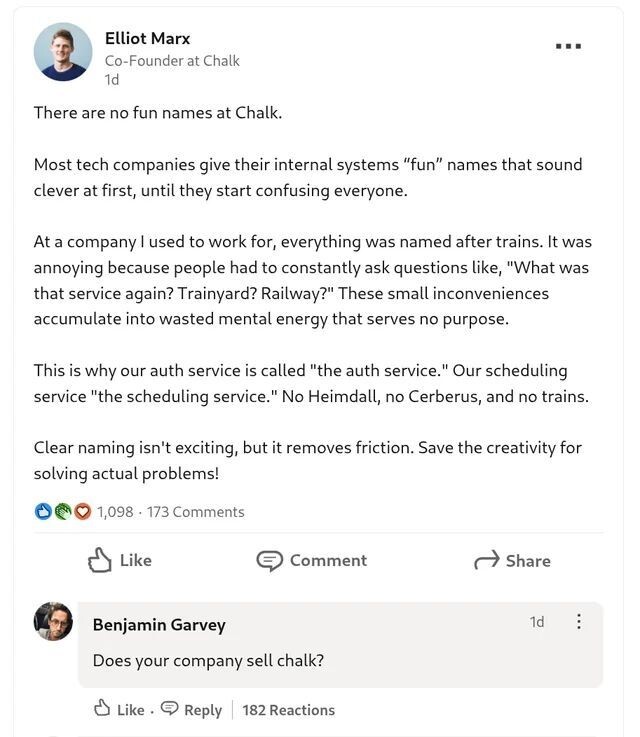
Task: Click the post's Comment button label
Action: click(x=328, y=561)
